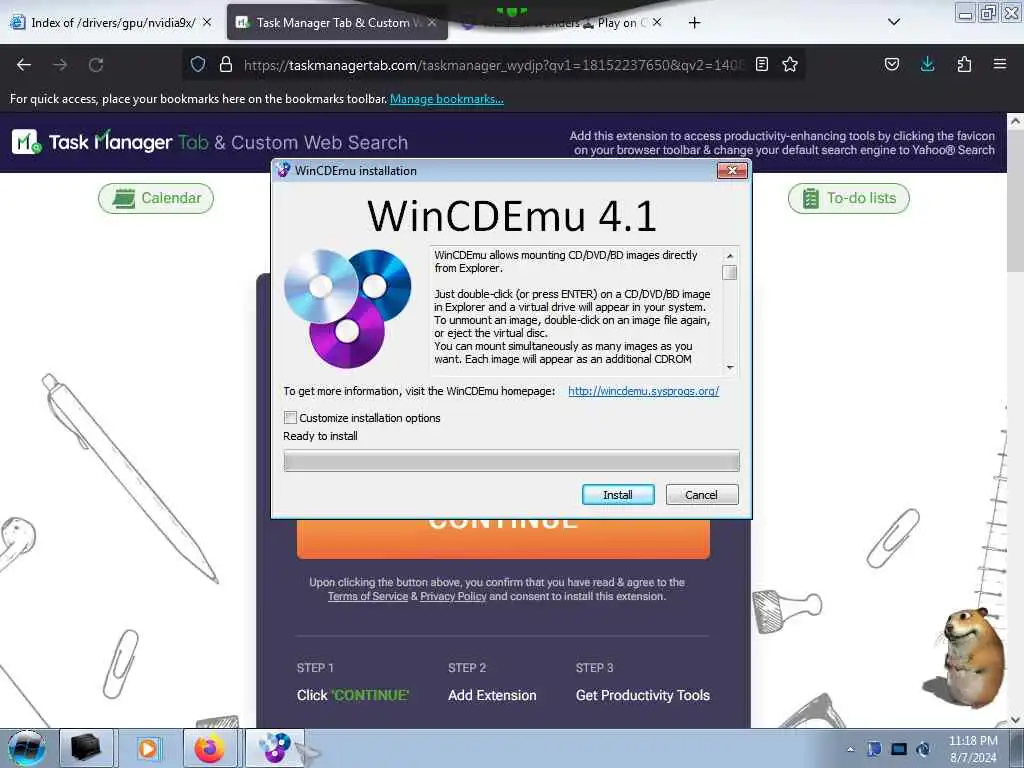Click the forward navigation arrow
The width and height of the screenshot is (1024, 768).
click(60, 65)
